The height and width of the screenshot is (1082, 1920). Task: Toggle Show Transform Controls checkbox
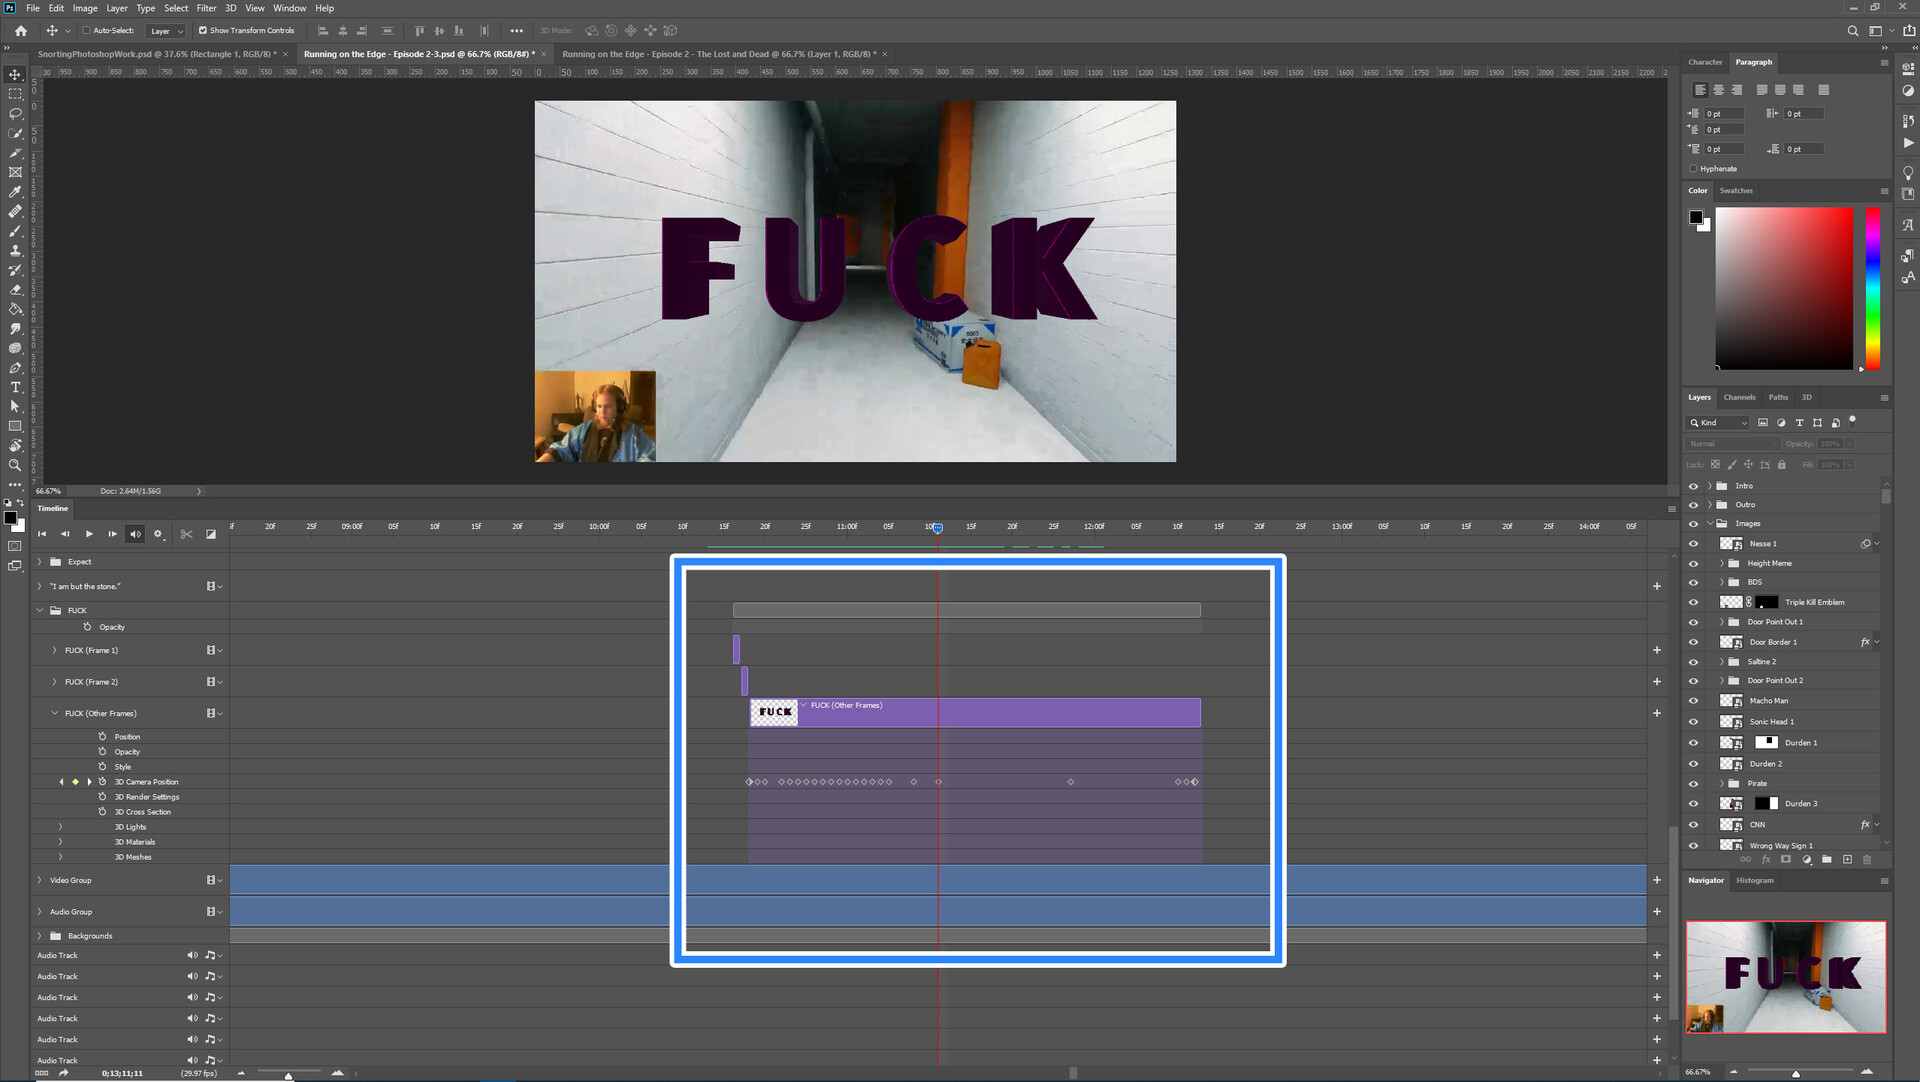[203, 30]
